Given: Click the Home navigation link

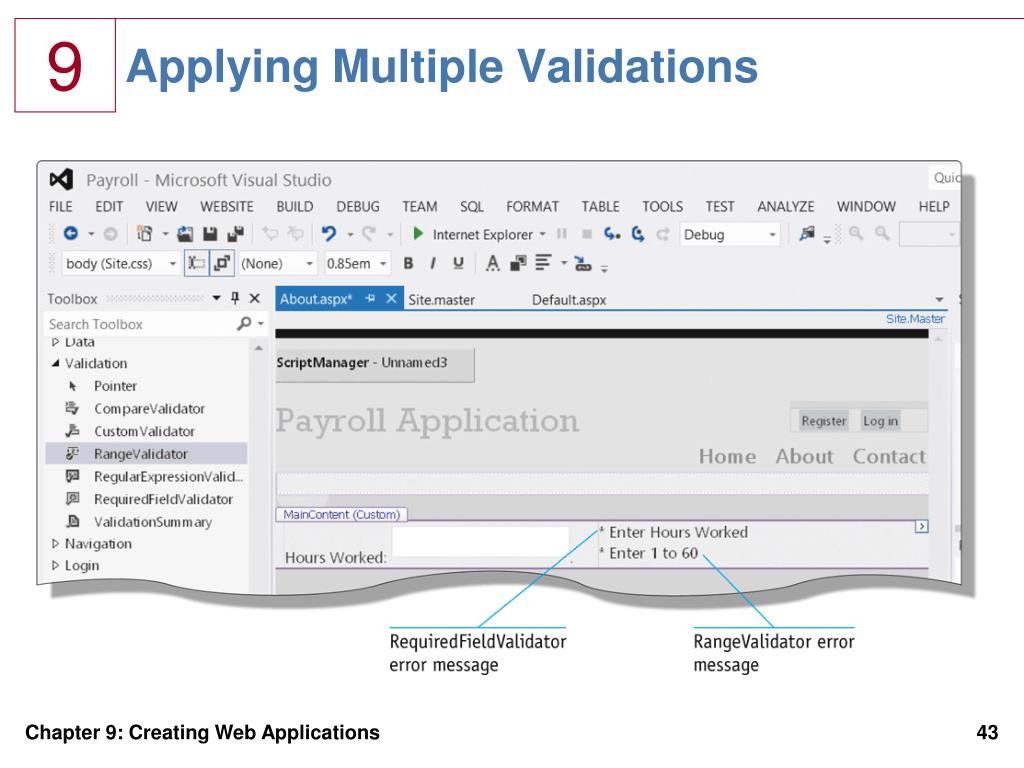Looking at the screenshot, I should pyautogui.click(x=728, y=456).
